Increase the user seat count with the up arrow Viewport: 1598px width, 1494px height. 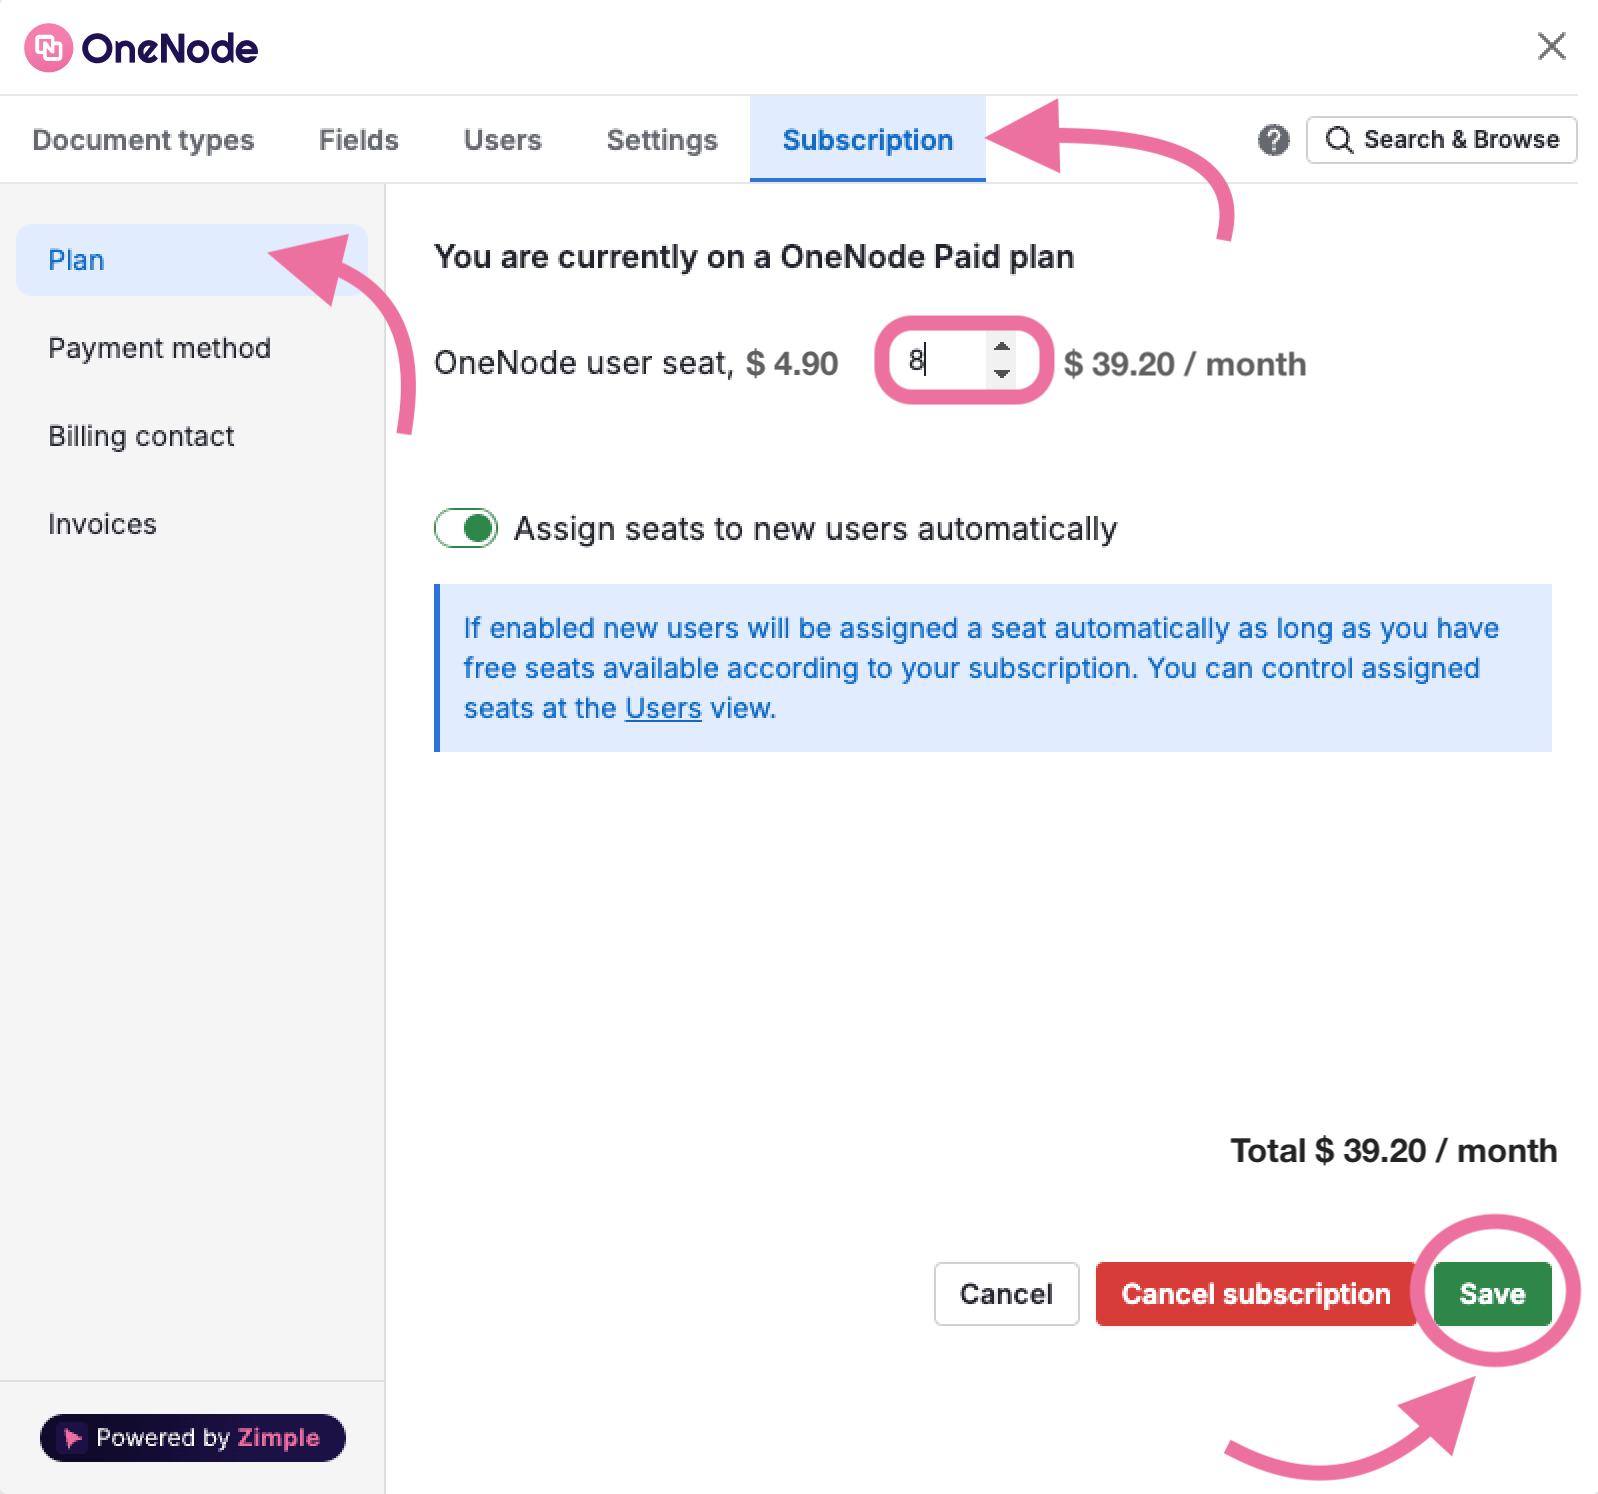click(x=1001, y=346)
